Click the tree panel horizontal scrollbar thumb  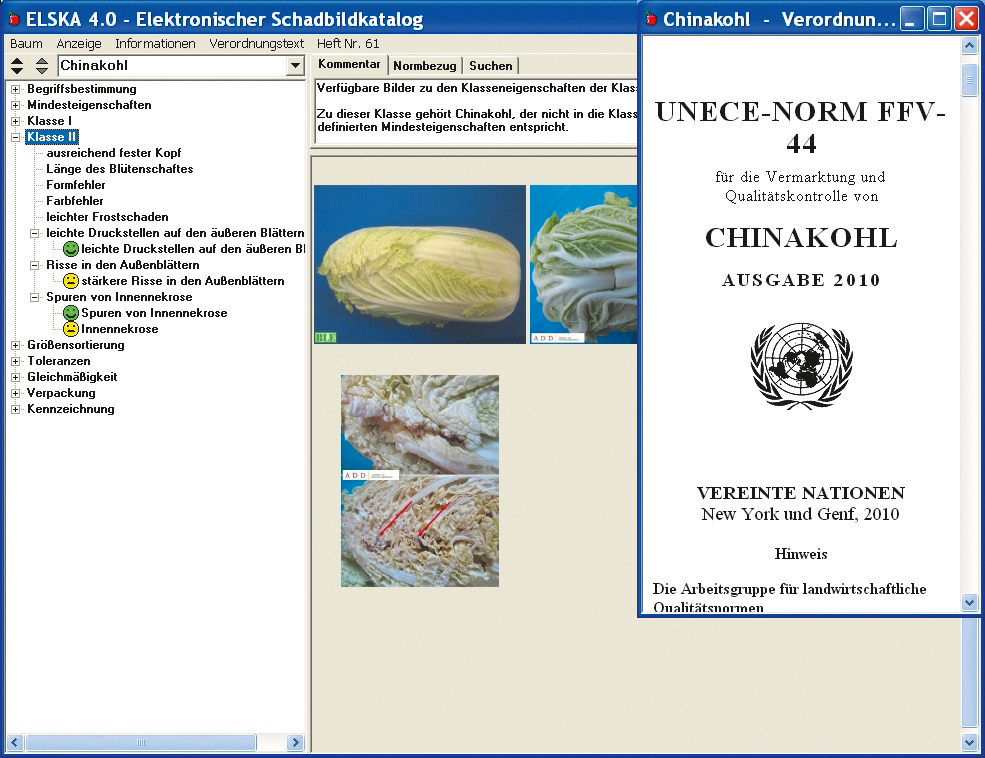coord(141,742)
